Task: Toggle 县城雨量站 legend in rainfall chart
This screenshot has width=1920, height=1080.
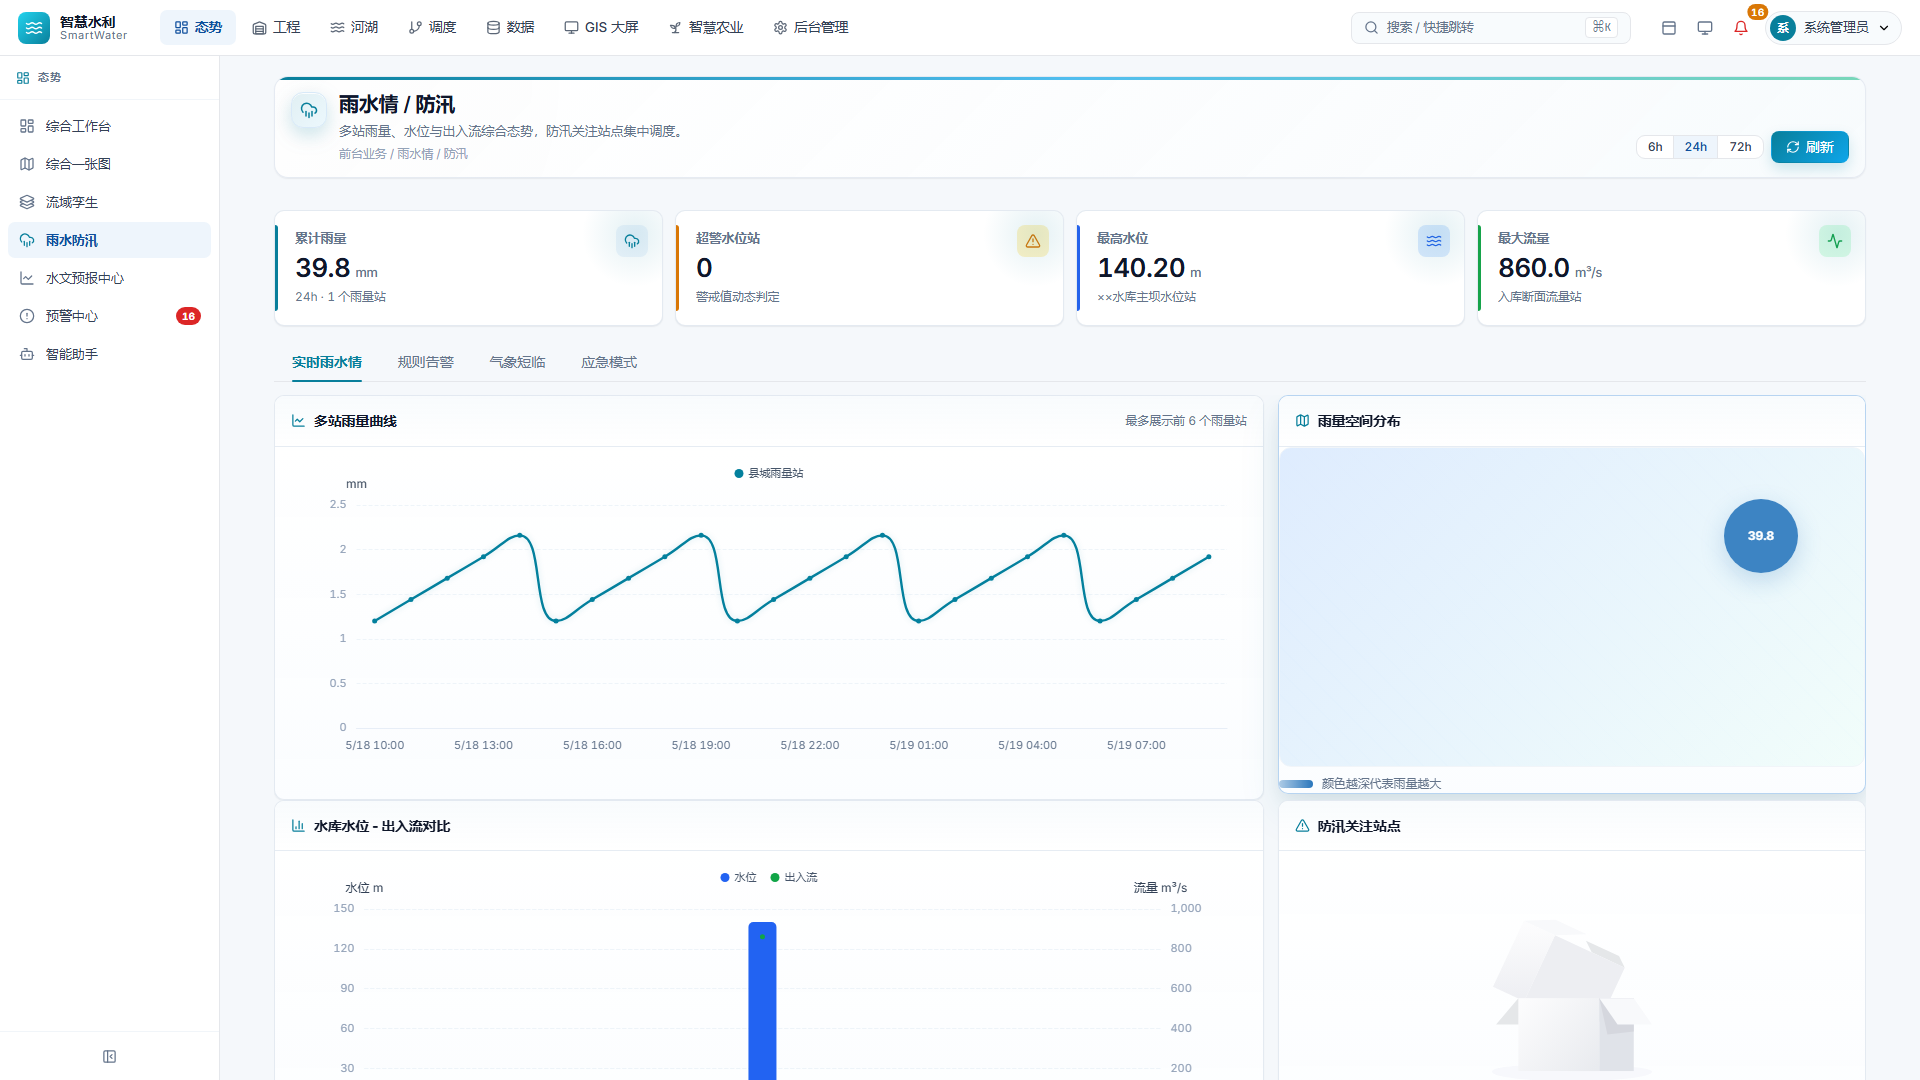Action: [769, 473]
